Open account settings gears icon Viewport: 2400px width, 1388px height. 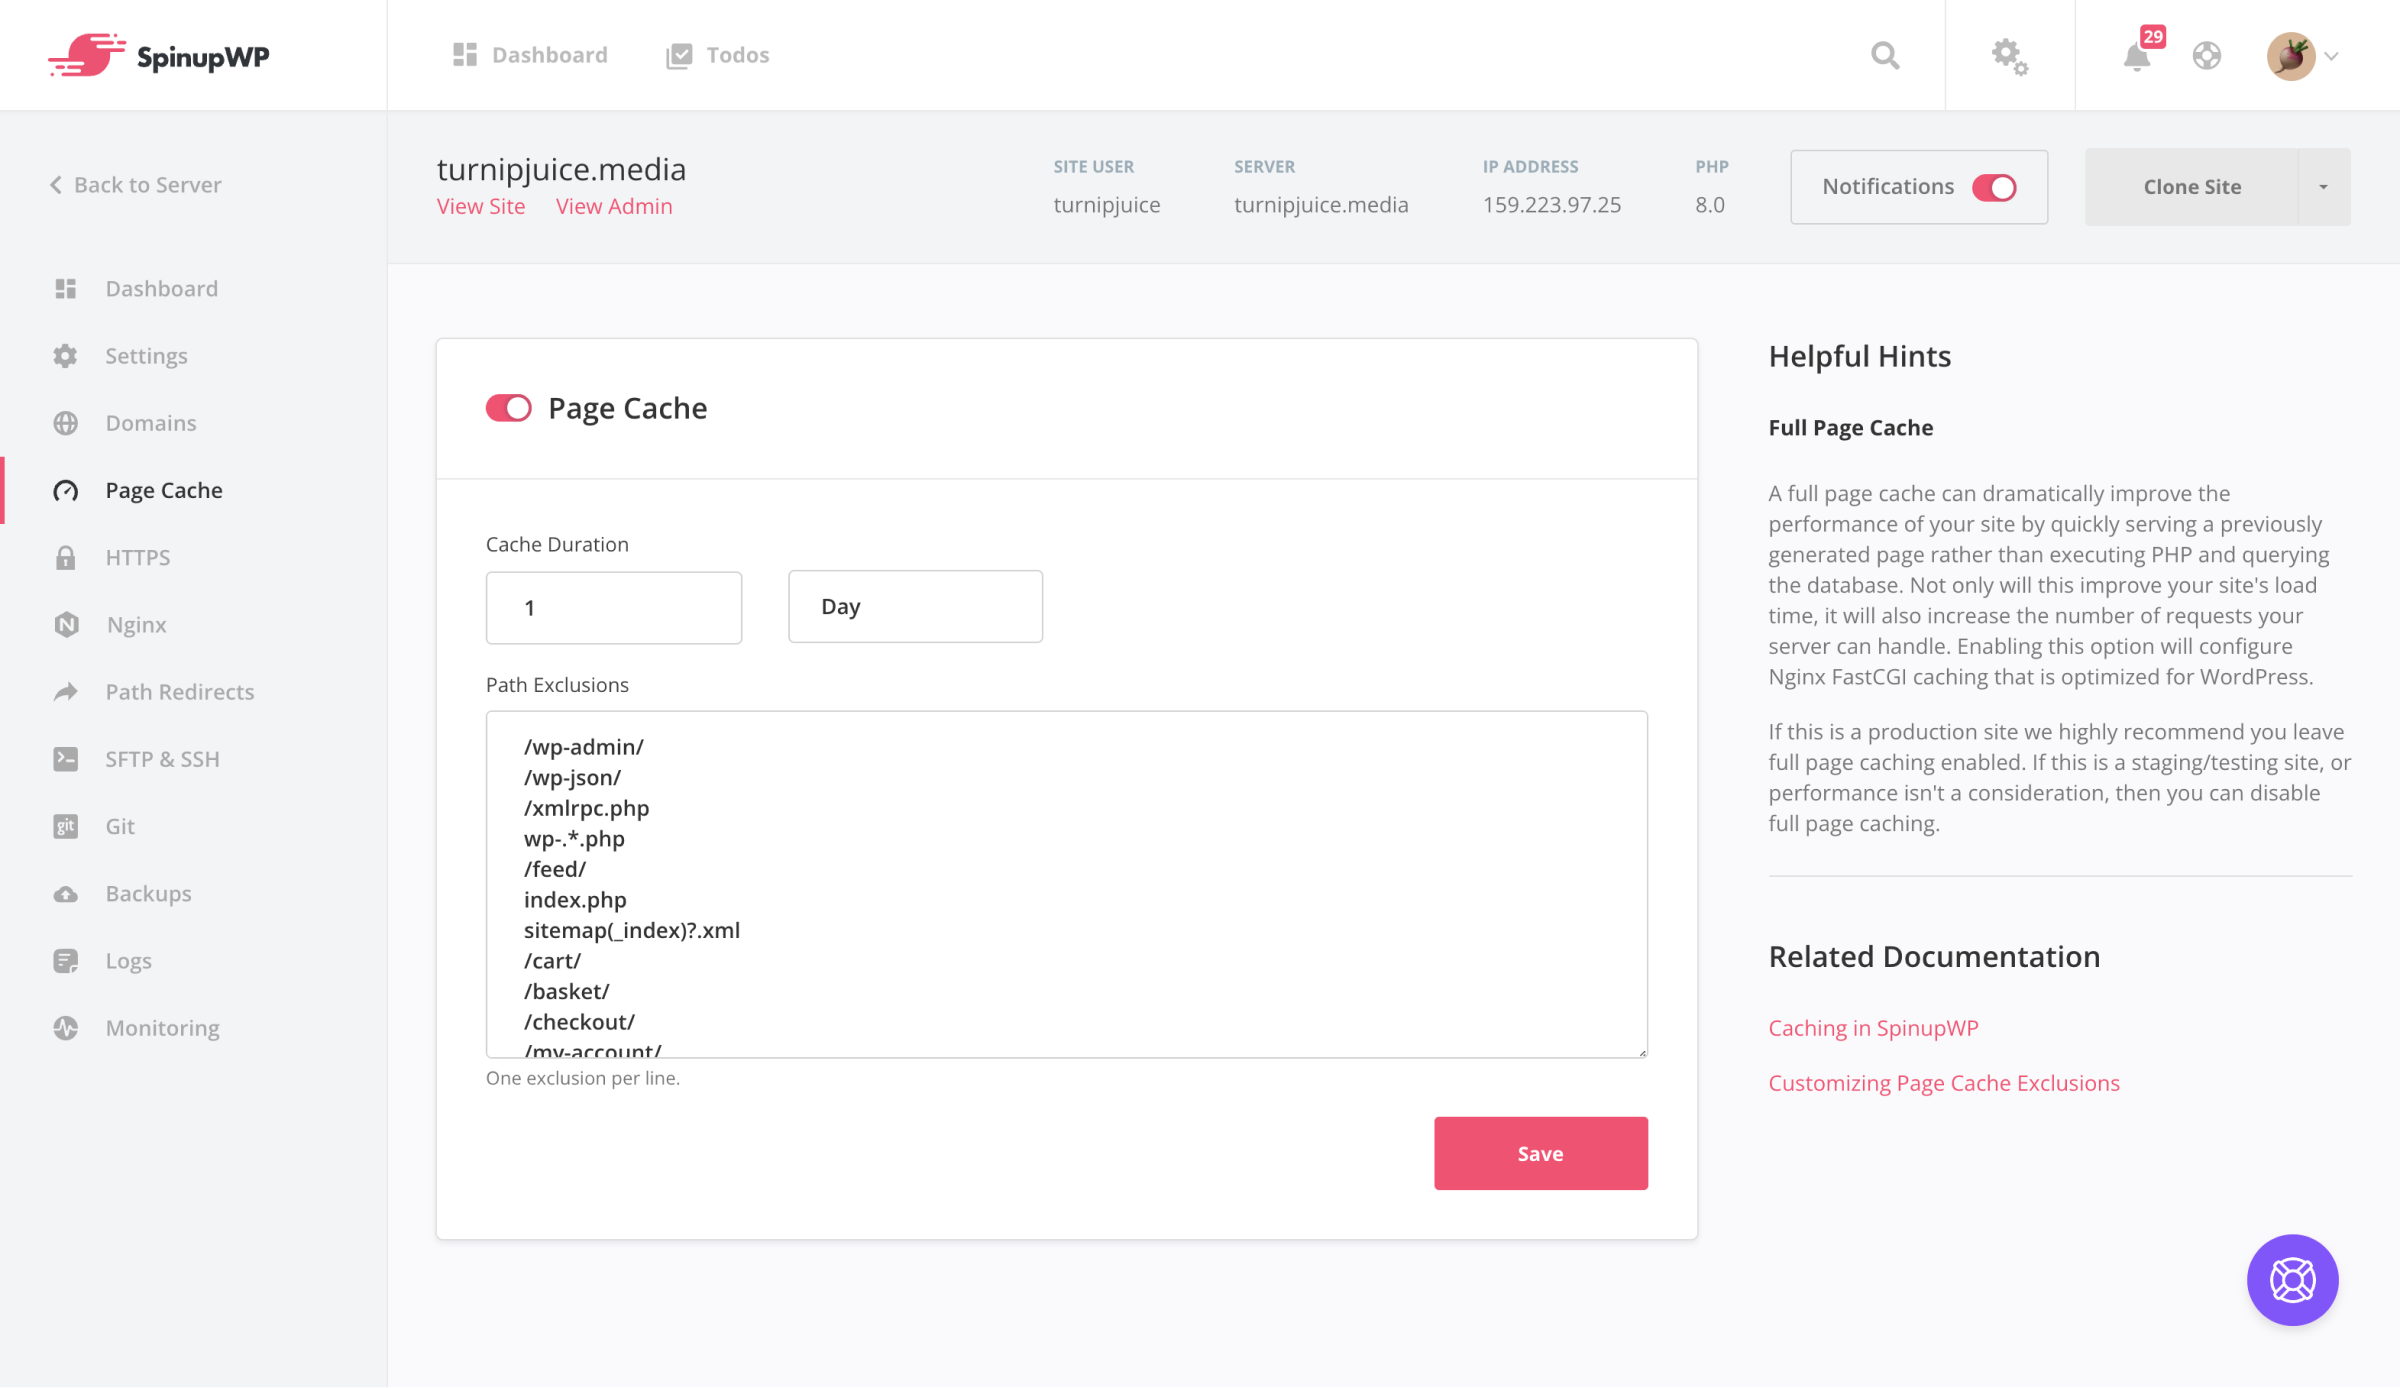[x=2009, y=56]
